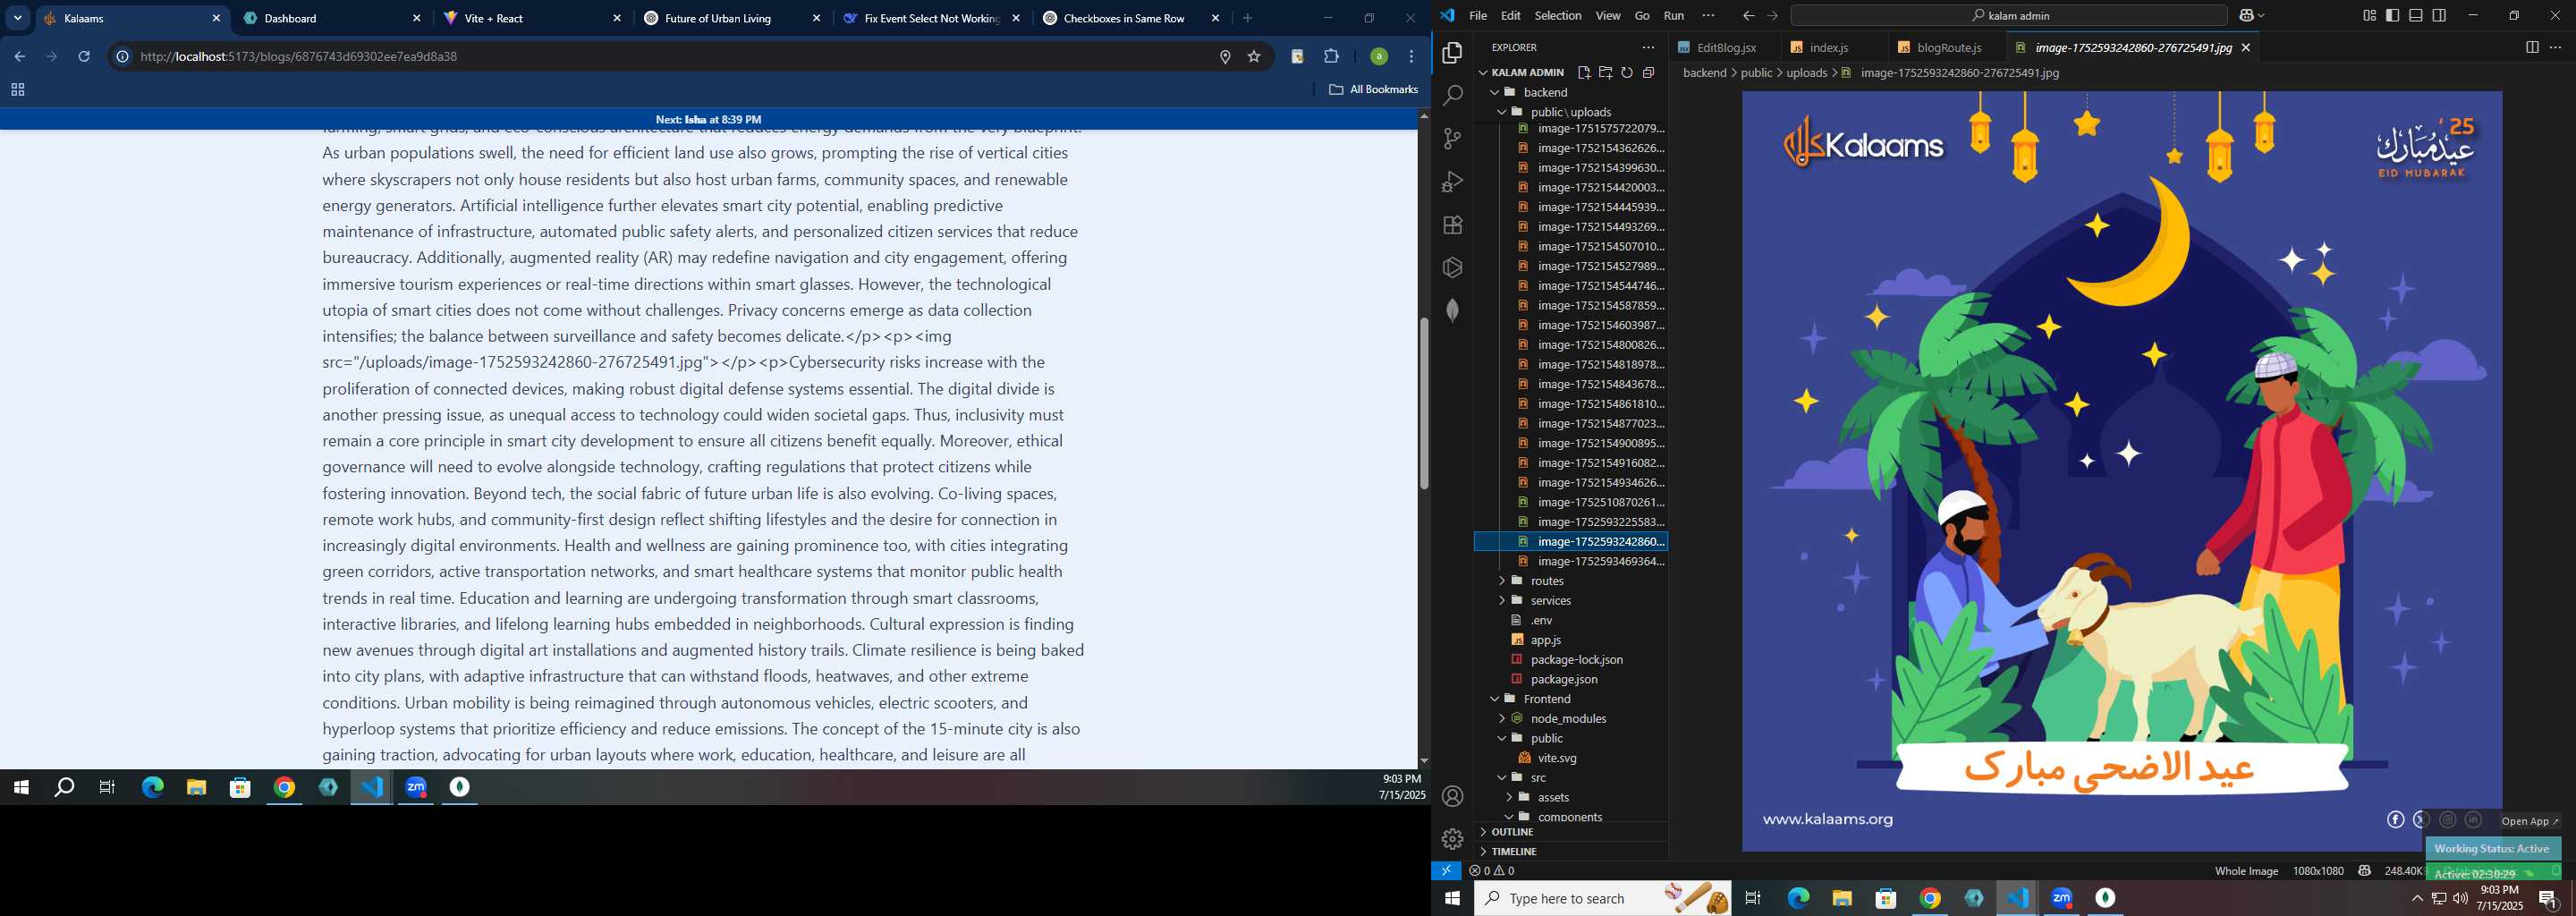Open Chrome Extensions puzzle icon
2576x916 pixels.
pos(1331,57)
